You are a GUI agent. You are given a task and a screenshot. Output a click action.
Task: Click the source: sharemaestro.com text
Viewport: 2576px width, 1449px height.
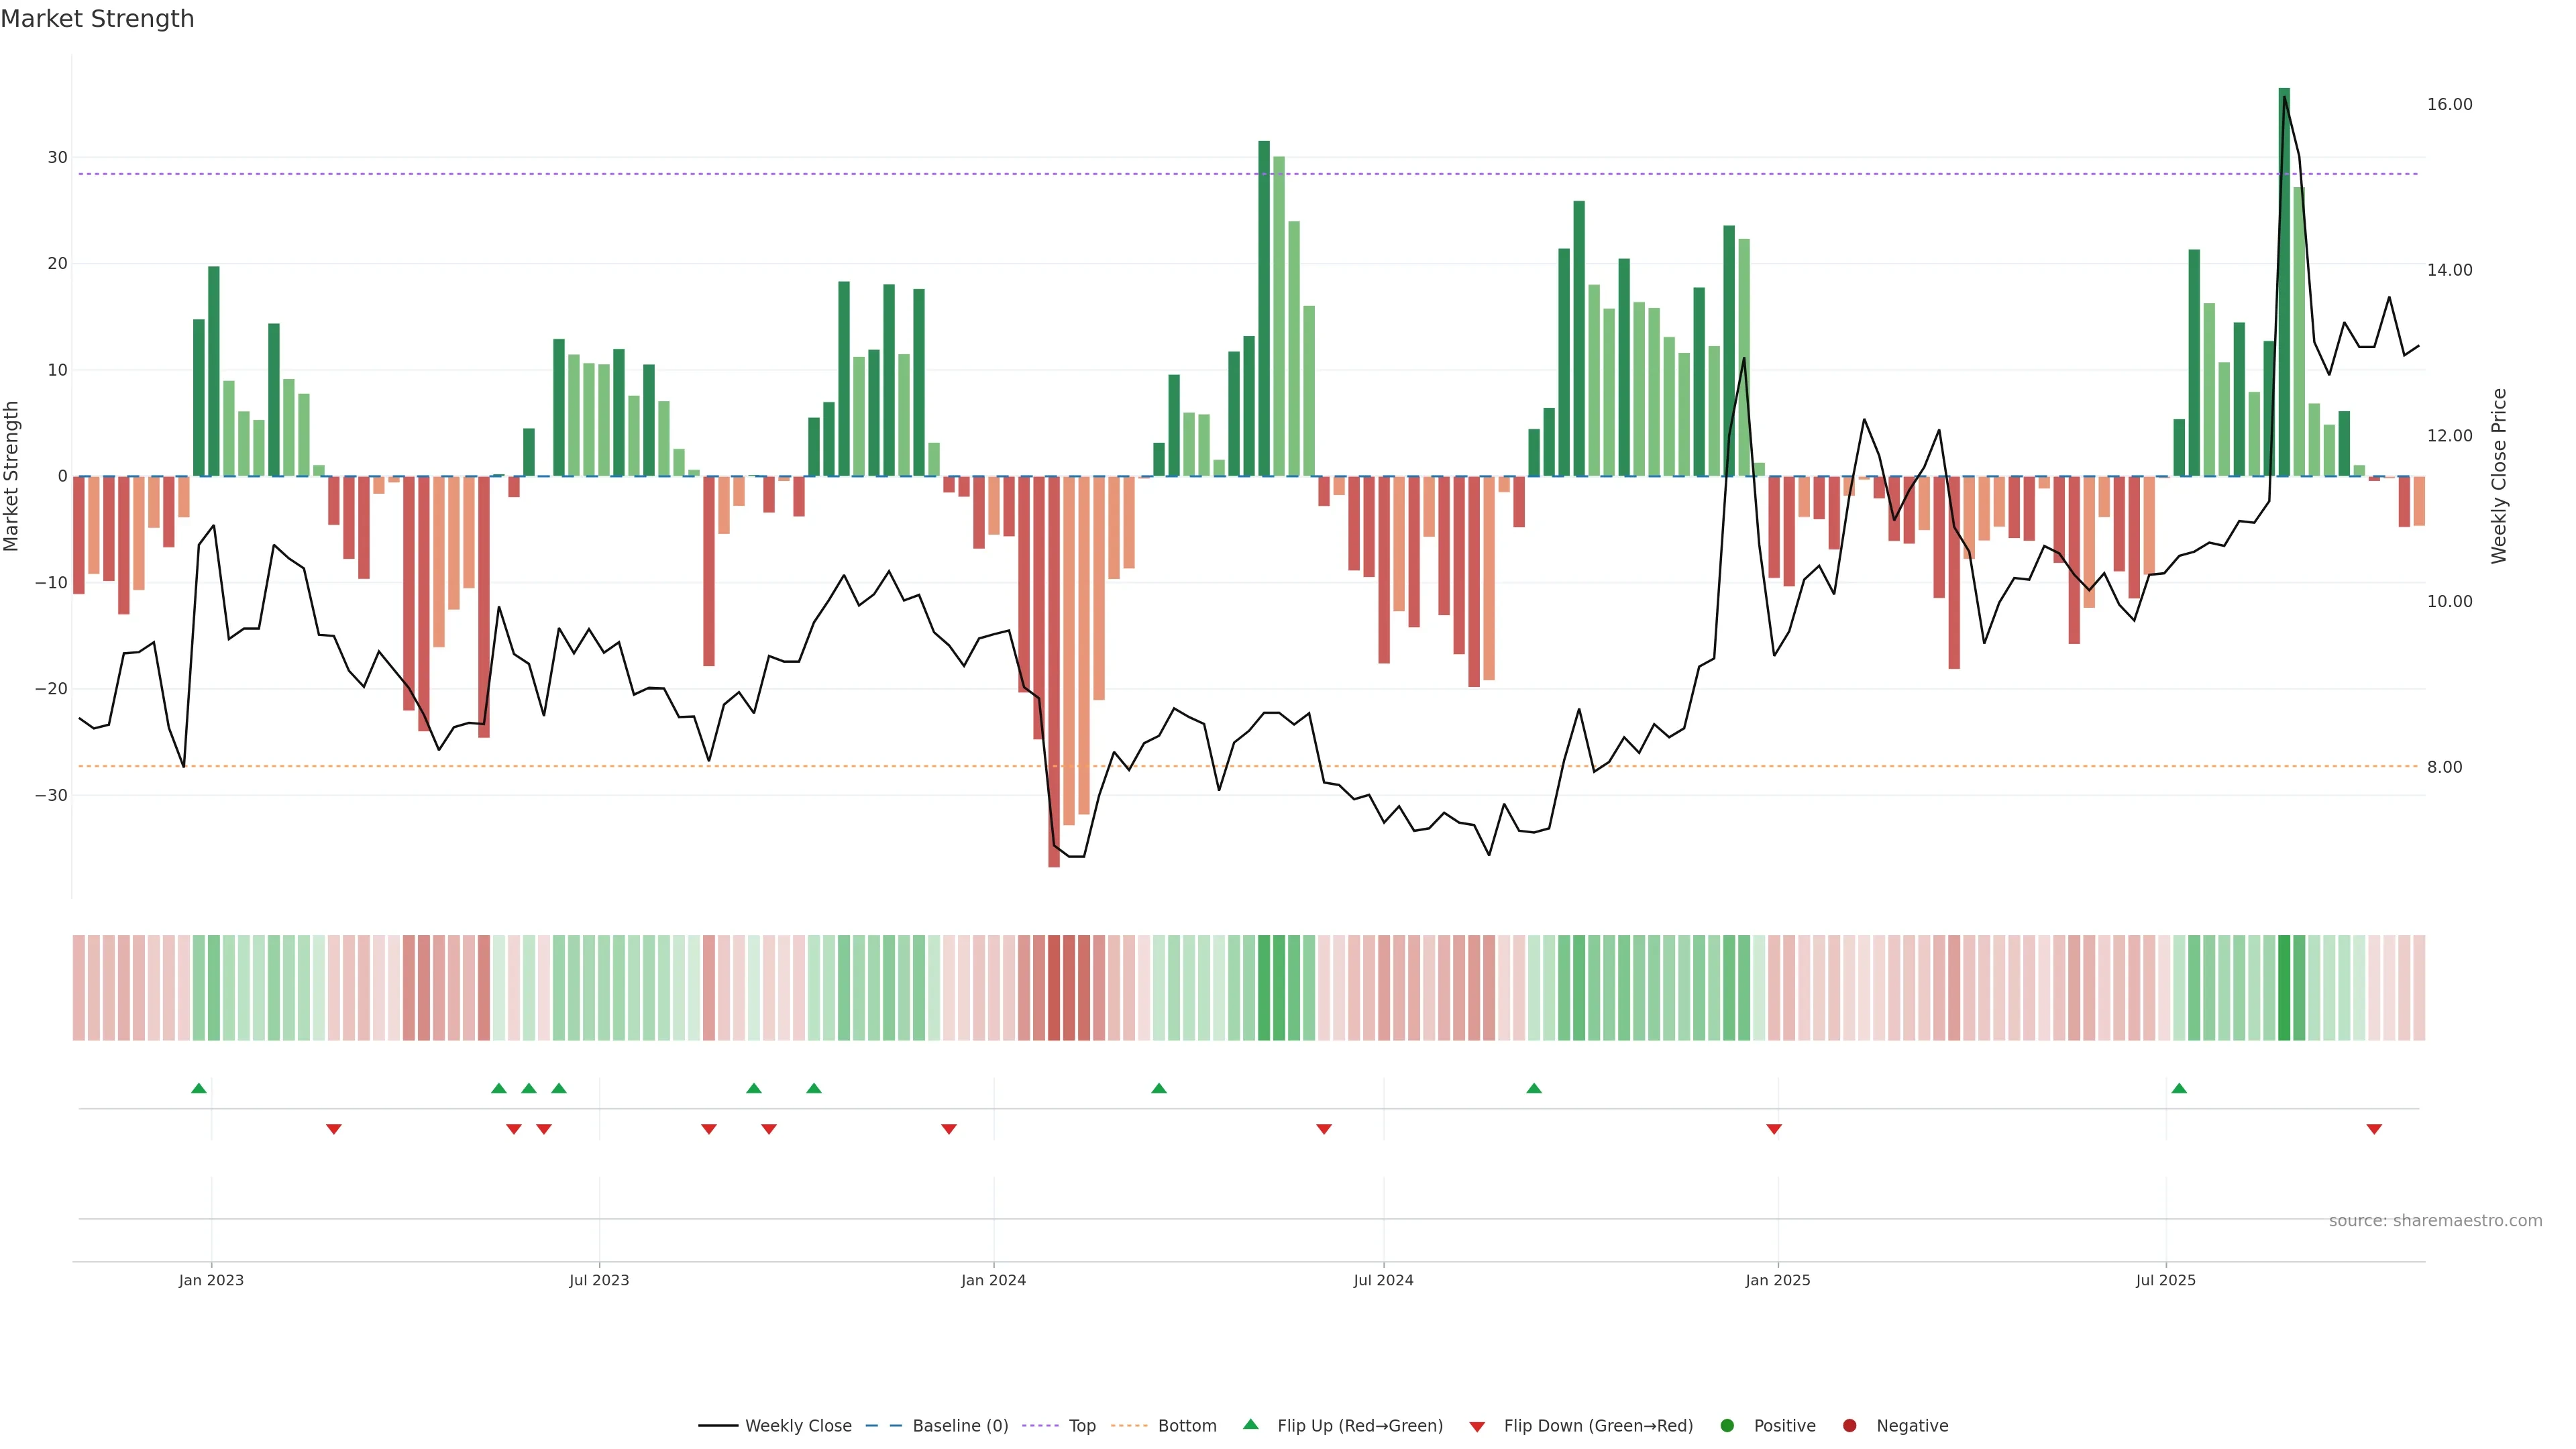pyautogui.click(x=2435, y=1220)
